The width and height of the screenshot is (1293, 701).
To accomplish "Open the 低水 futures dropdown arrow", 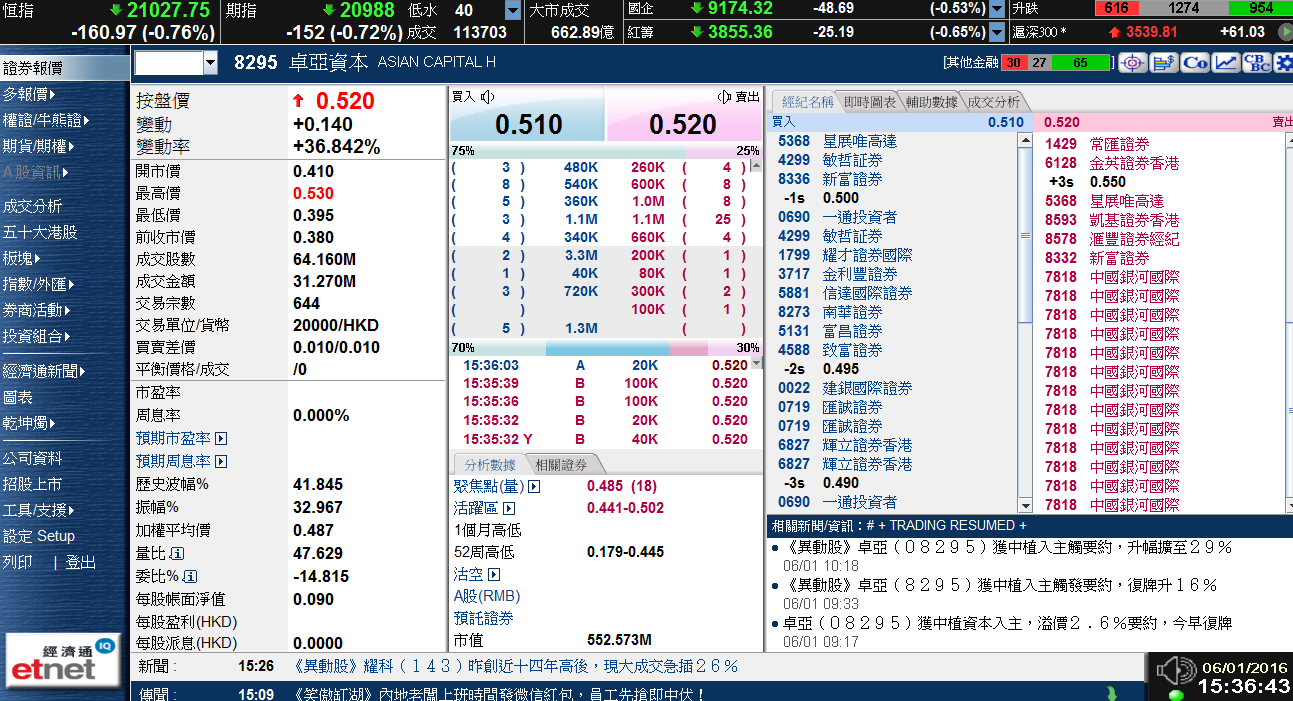I will [x=513, y=11].
